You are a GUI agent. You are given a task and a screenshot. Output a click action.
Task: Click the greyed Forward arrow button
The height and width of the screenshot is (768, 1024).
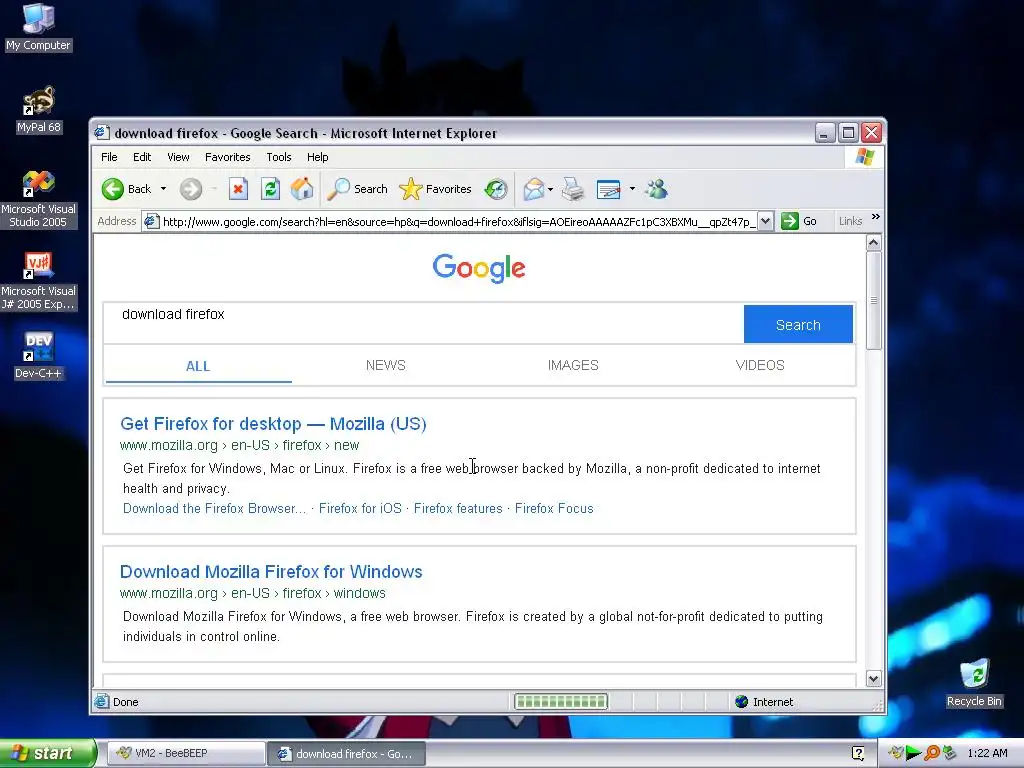(191, 189)
